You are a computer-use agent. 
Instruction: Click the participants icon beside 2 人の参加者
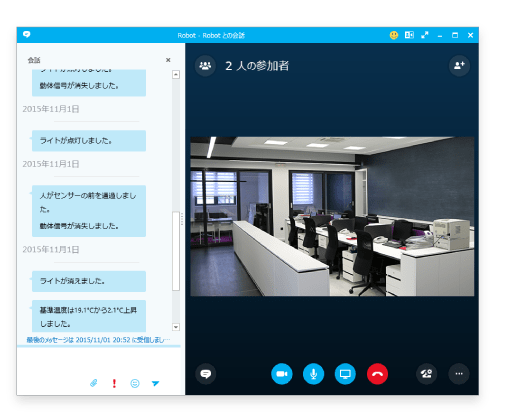point(205,66)
